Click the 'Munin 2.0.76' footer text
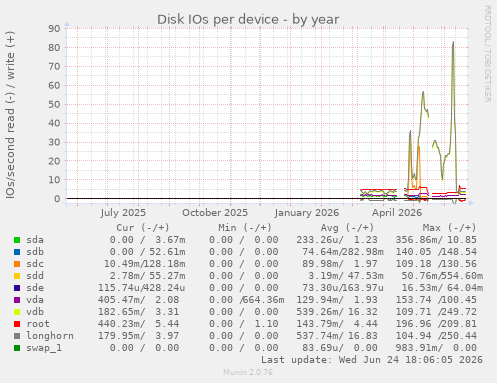Screen dimensions: 497x383 coord(248,372)
